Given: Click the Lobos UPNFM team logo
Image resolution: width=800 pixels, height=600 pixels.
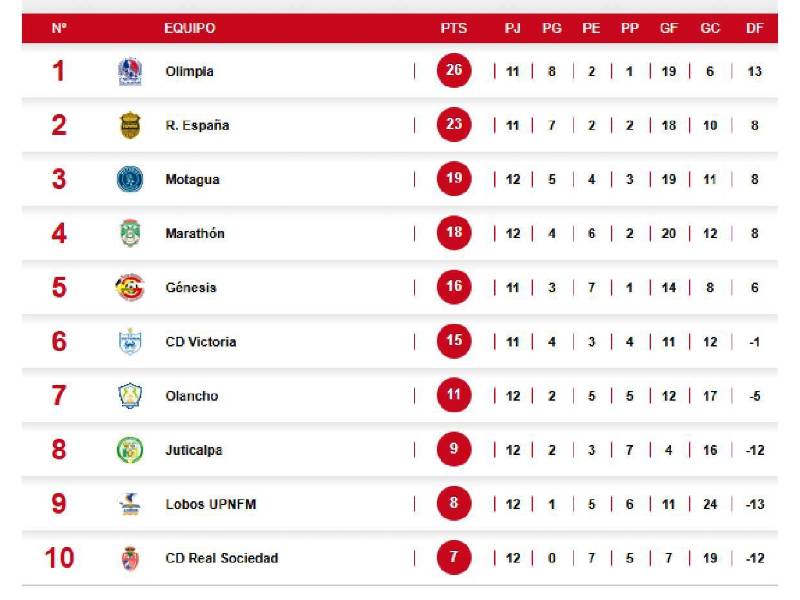Looking at the screenshot, I should (130, 504).
